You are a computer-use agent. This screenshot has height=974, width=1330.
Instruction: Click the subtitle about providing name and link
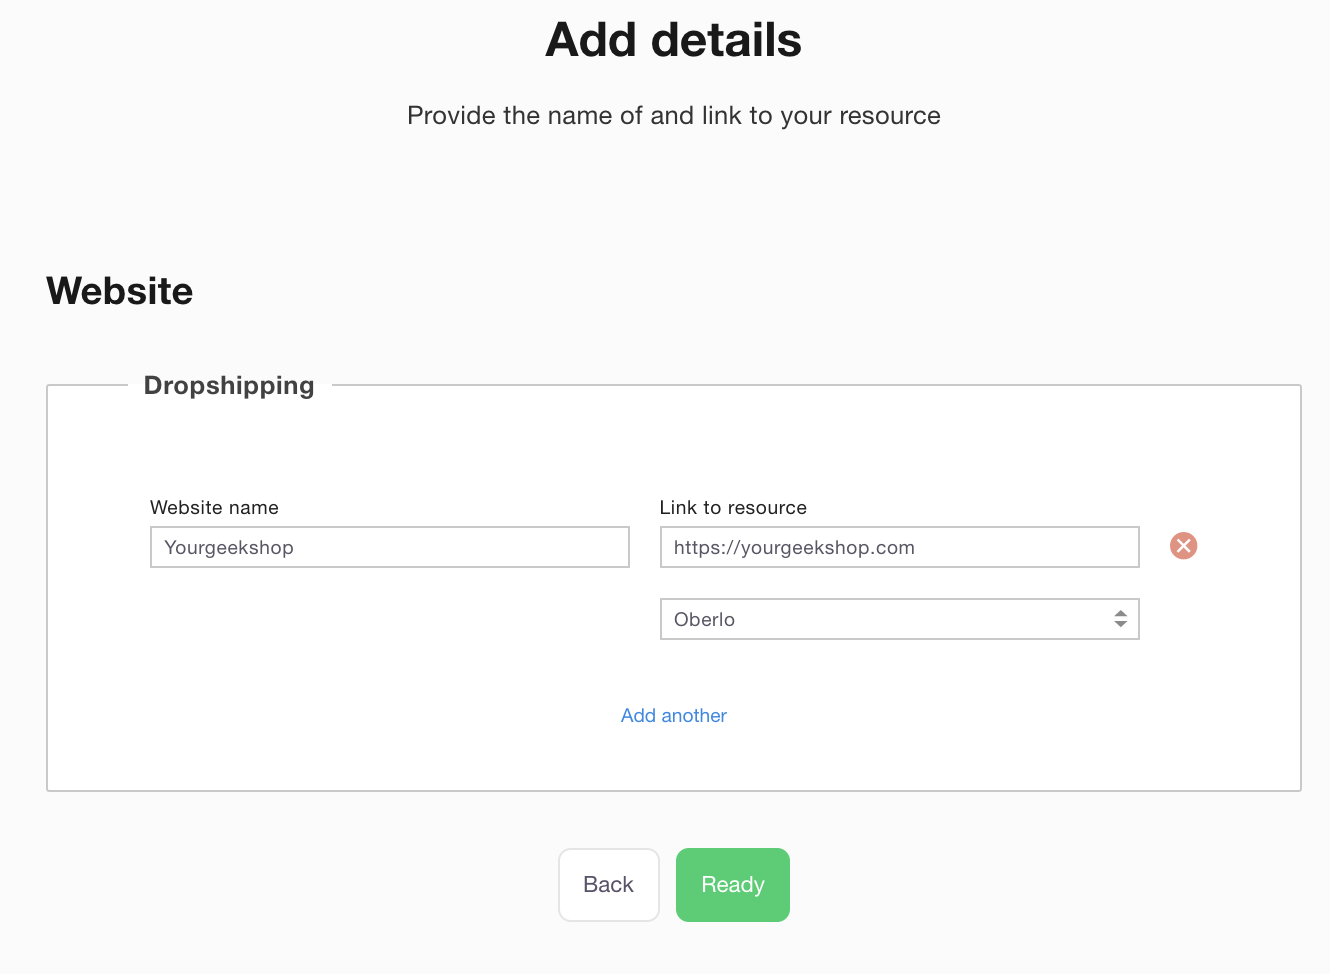[674, 115]
